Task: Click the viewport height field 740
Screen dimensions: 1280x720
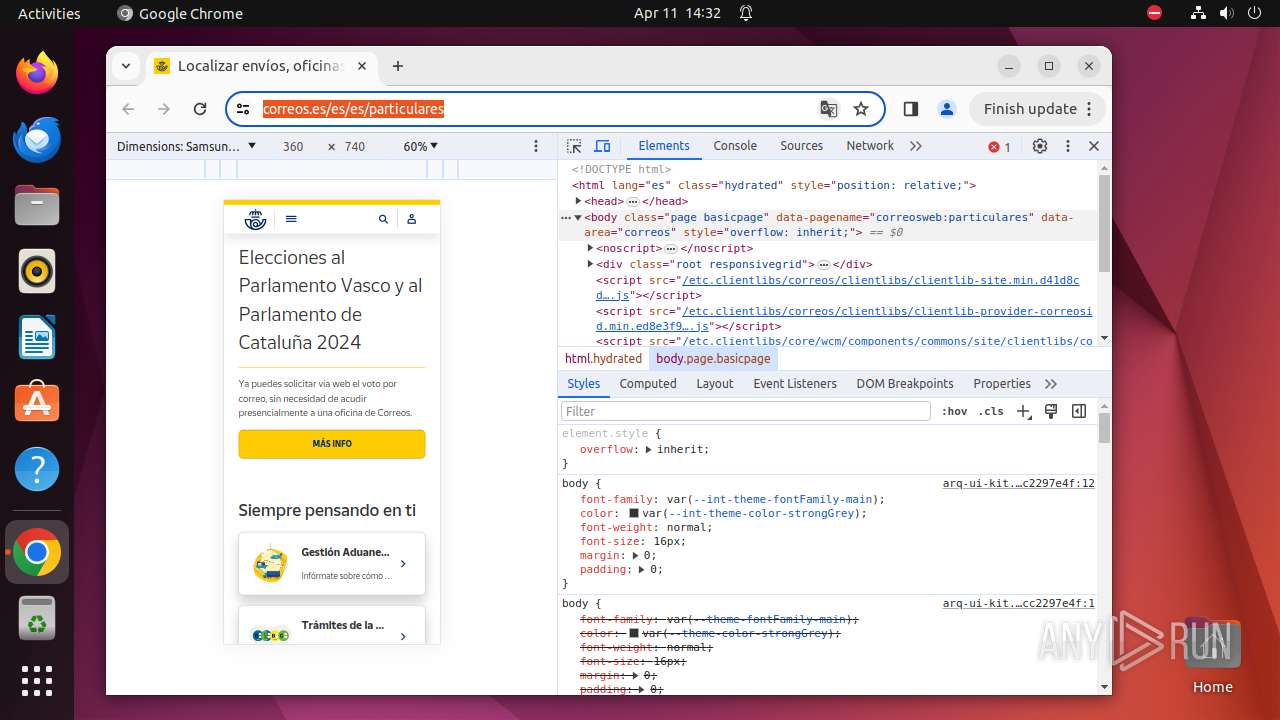Action: tap(355, 146)
